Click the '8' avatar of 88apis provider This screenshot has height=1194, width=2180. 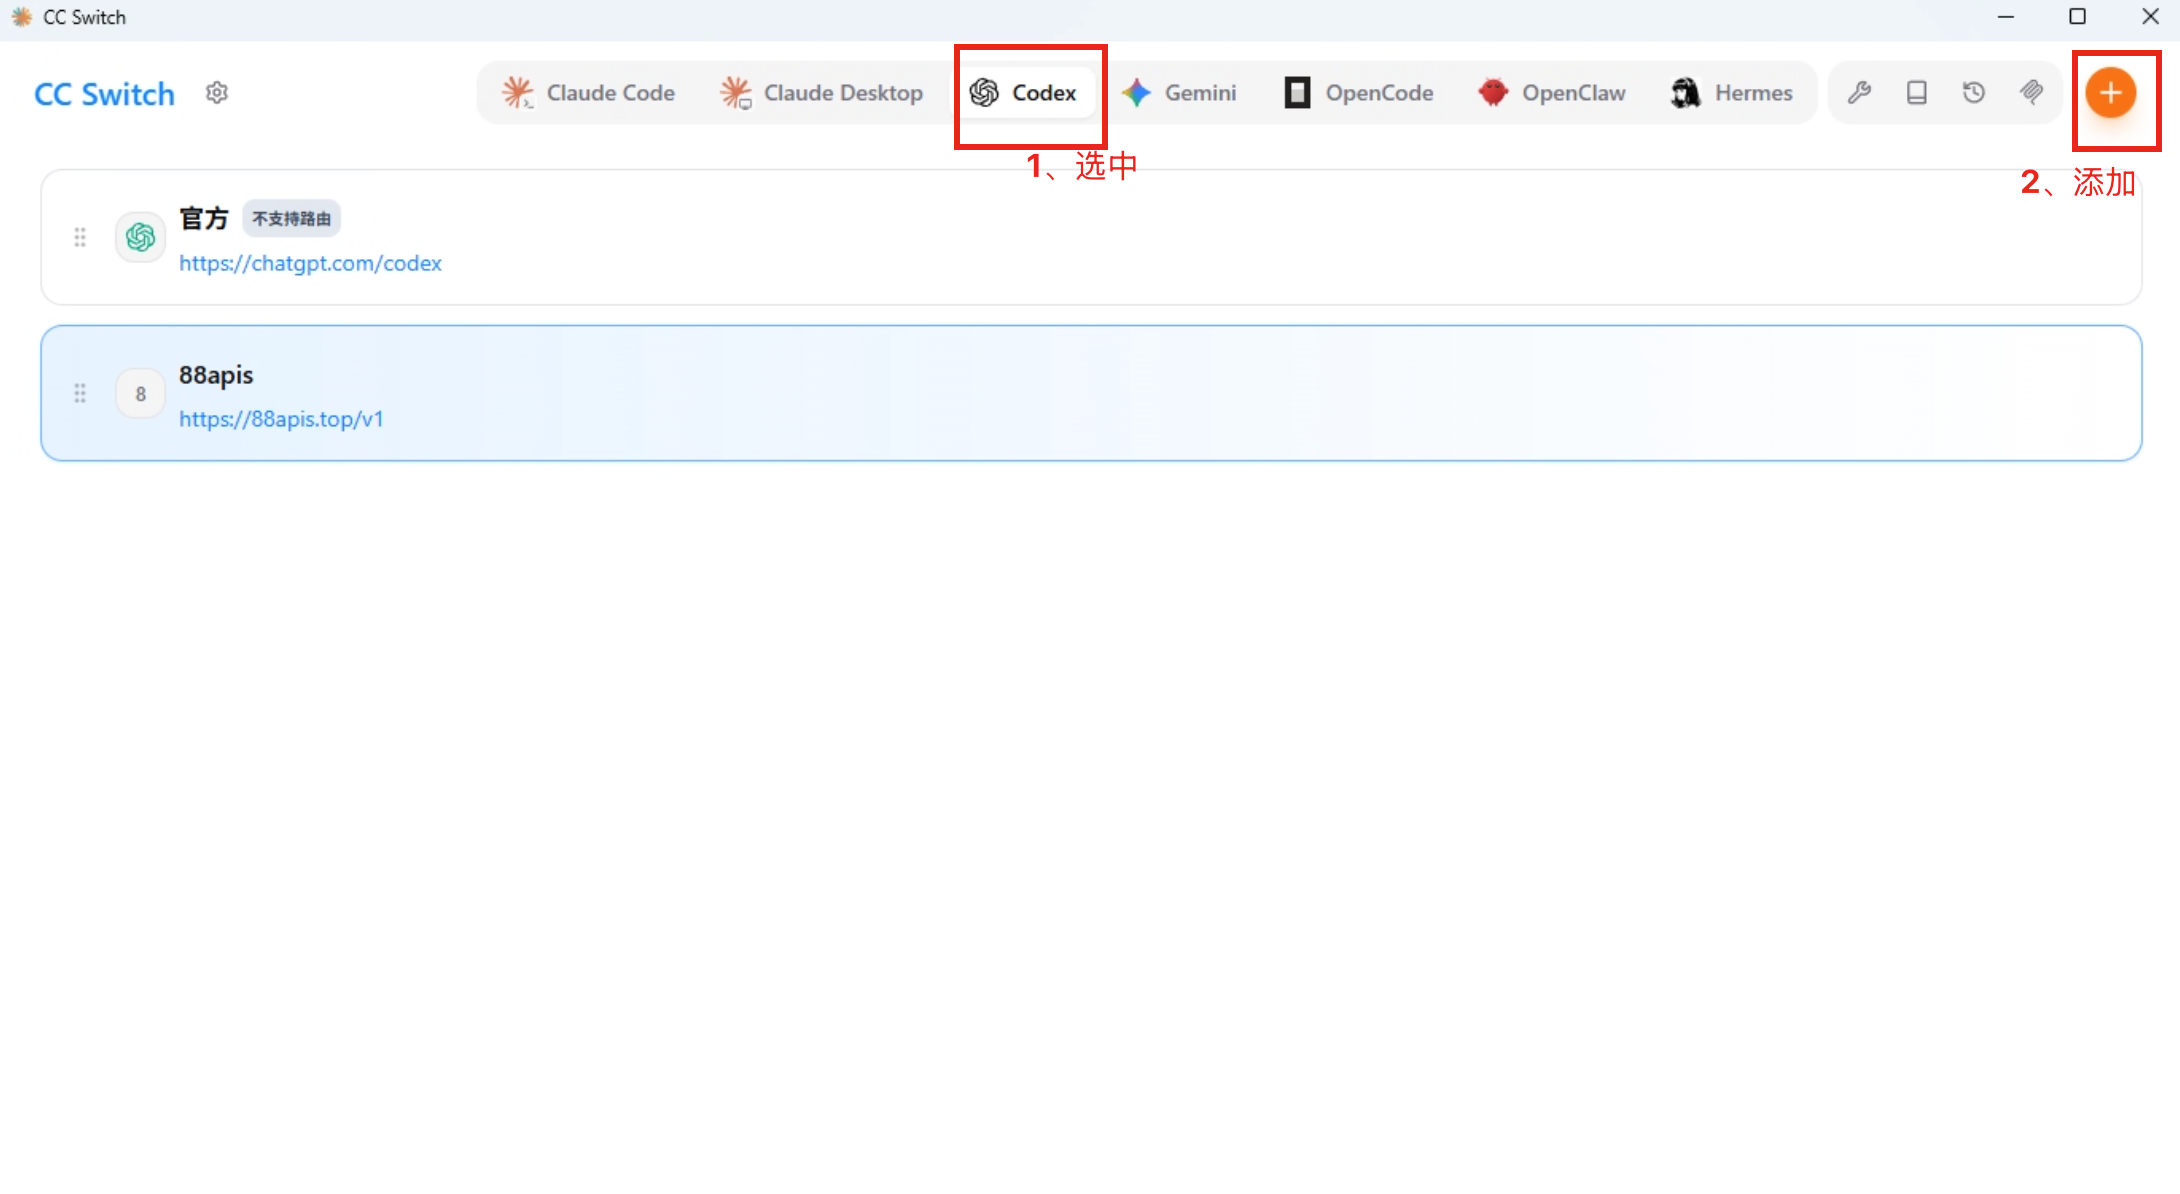click(x=140, y=393)
